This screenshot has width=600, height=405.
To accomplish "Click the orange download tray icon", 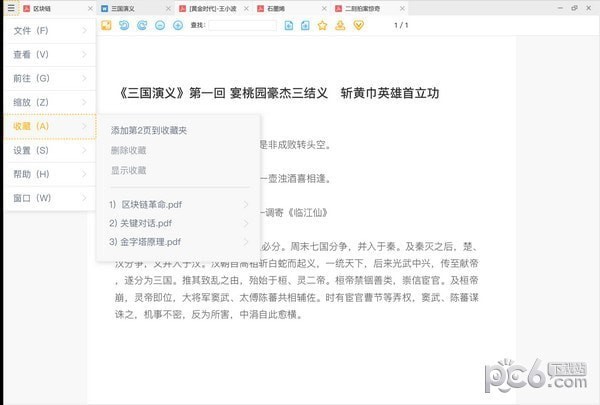I will tap(340, 25).
